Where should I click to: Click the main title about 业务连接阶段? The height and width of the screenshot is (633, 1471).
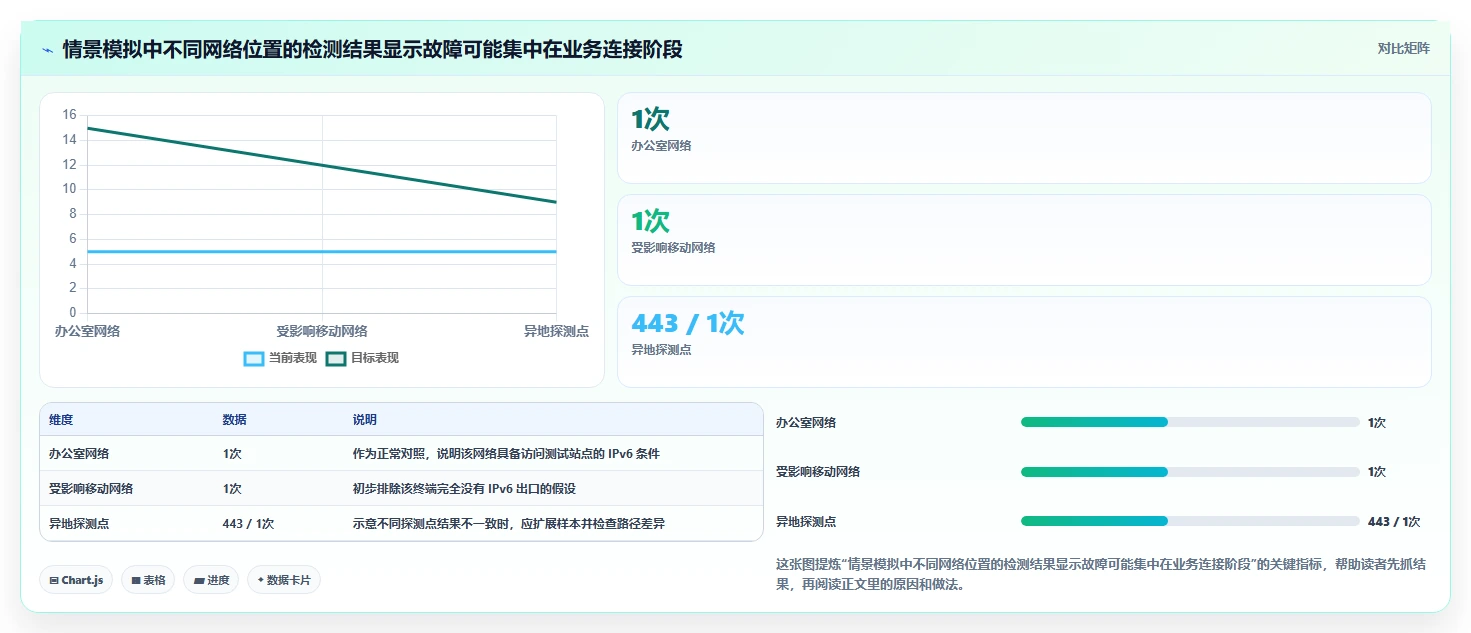(x=372, y=49)
